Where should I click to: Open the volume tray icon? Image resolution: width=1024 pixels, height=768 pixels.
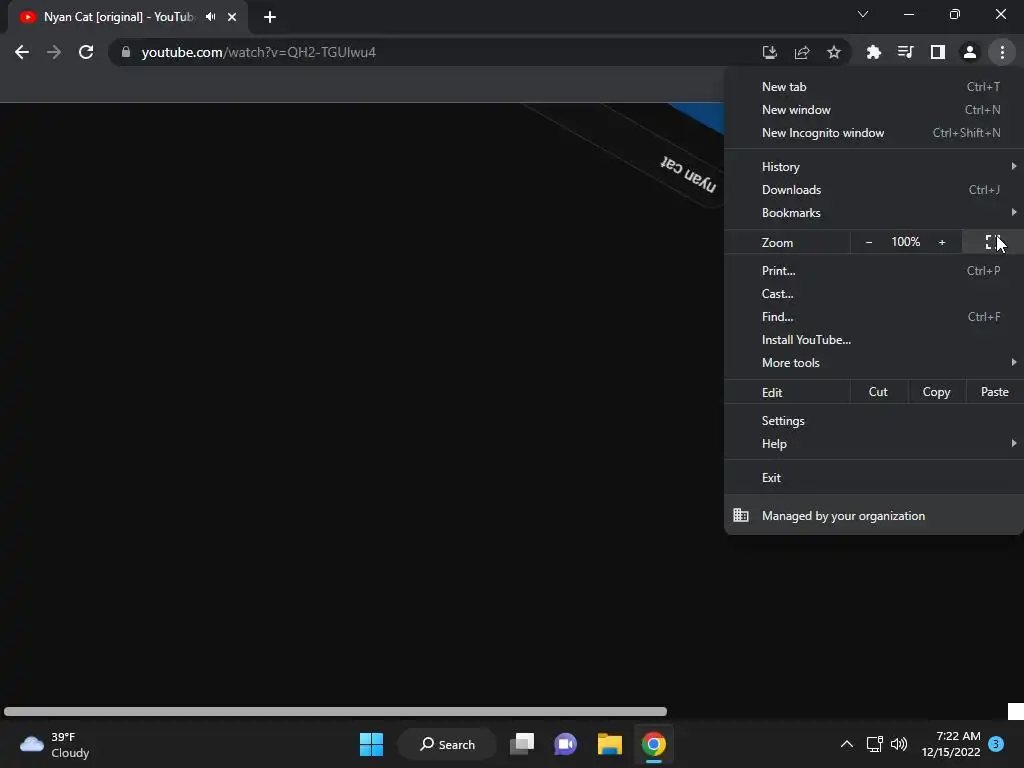pos(899,744)
